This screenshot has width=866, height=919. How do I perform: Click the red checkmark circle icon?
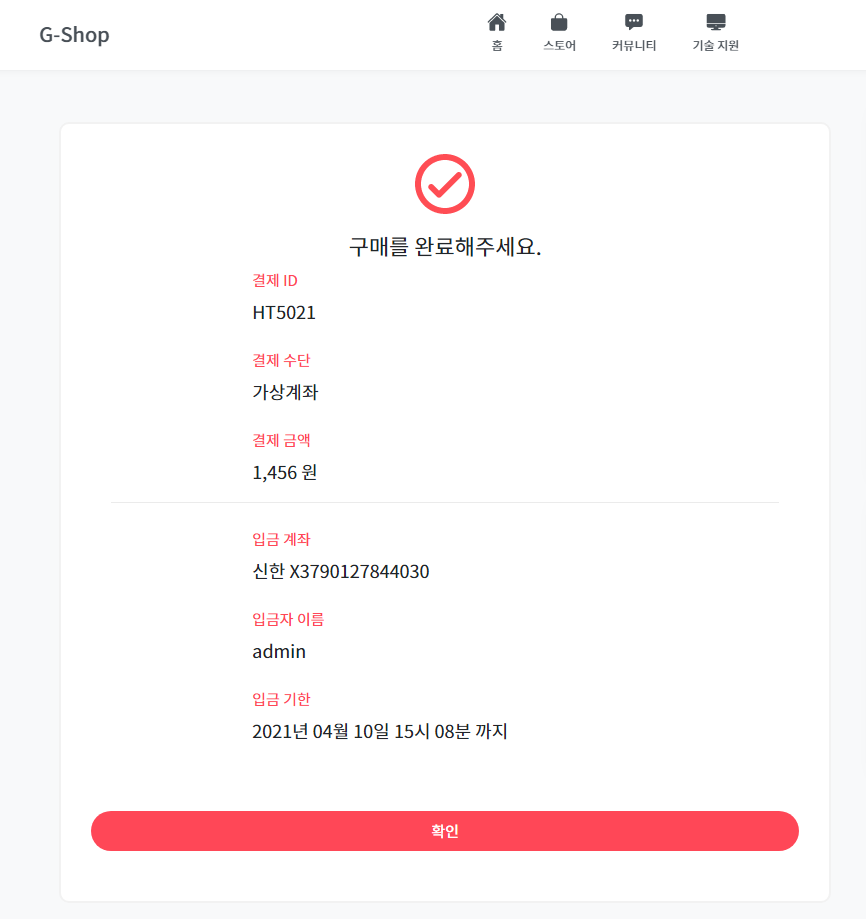tap(445, 184)
